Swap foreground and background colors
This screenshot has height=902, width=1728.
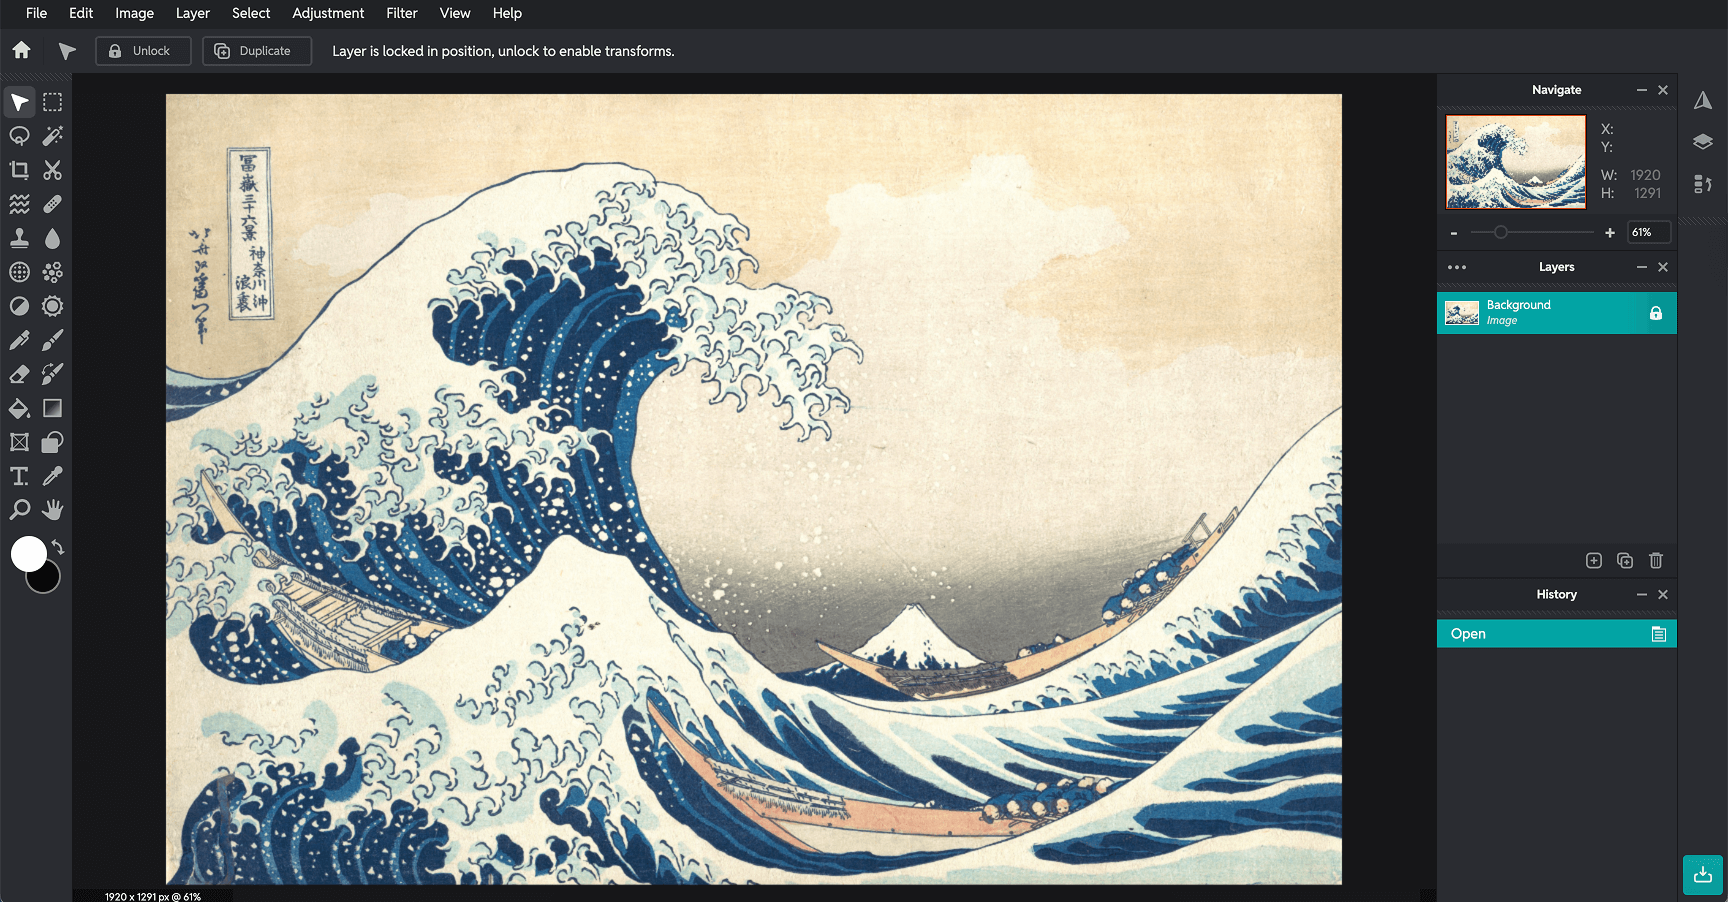(59, 547)
